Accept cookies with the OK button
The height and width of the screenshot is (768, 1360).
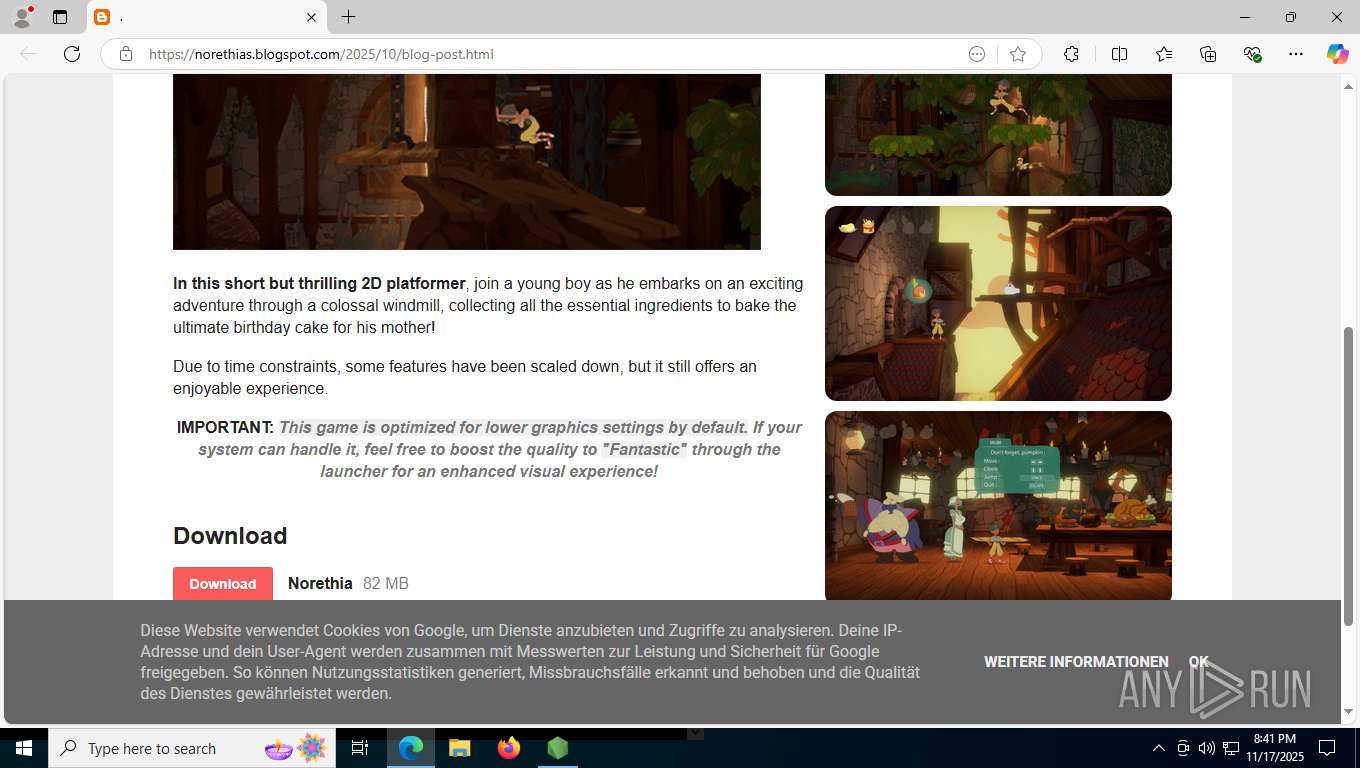[1198, 662]
